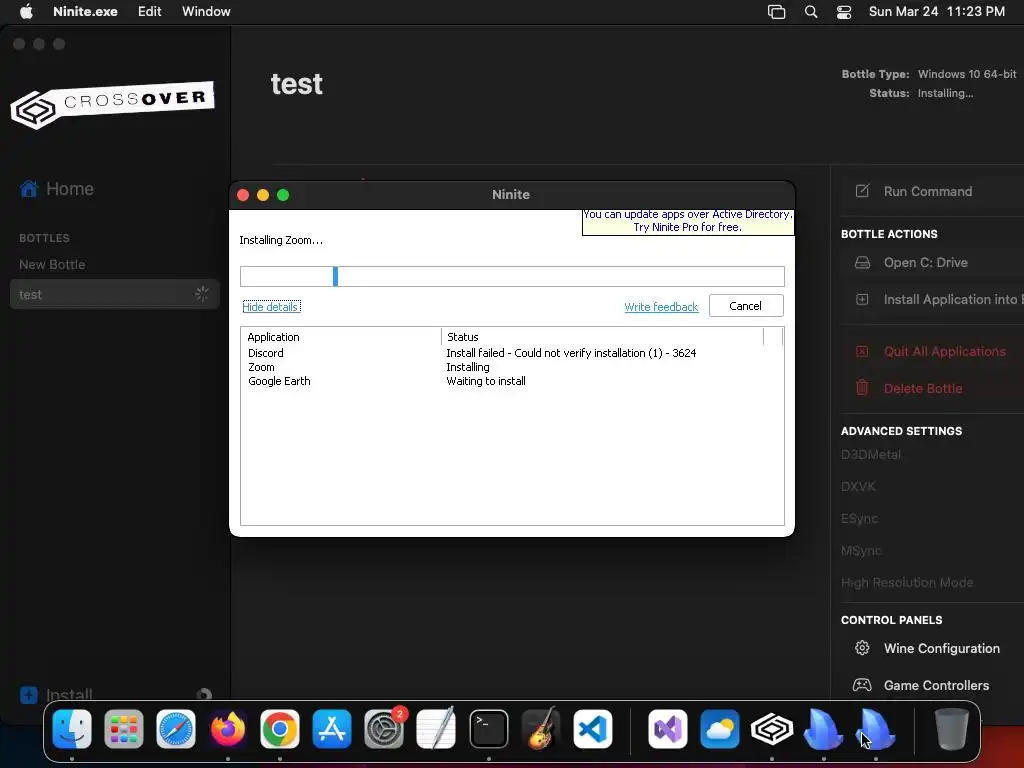Click the Ninite Pro advertisement banner

(x=688, y=221)
